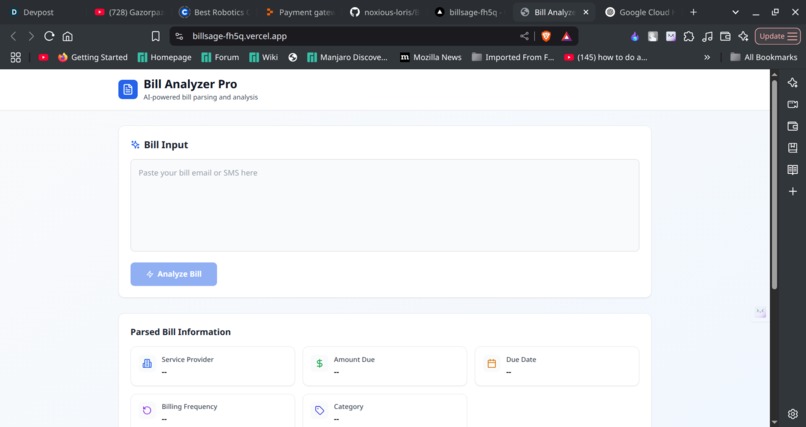Image resolution: width=806 pixels, height=427 pixels.
Task: Share the page via the share icon
Action: (524, 36)
